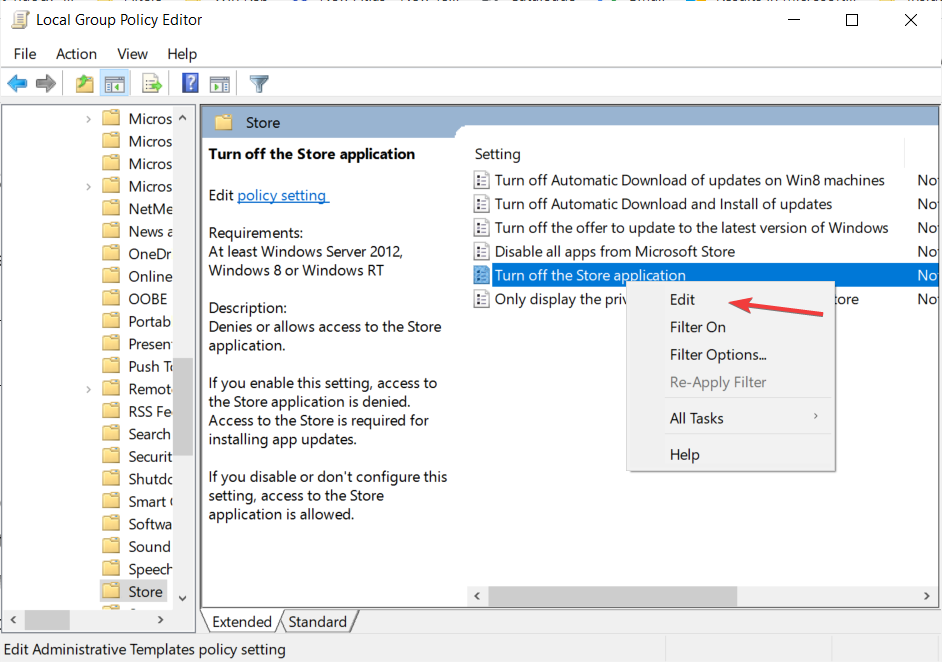Click the Back arrow toolbar icon
942x662 pixels.
coord(17,84)
